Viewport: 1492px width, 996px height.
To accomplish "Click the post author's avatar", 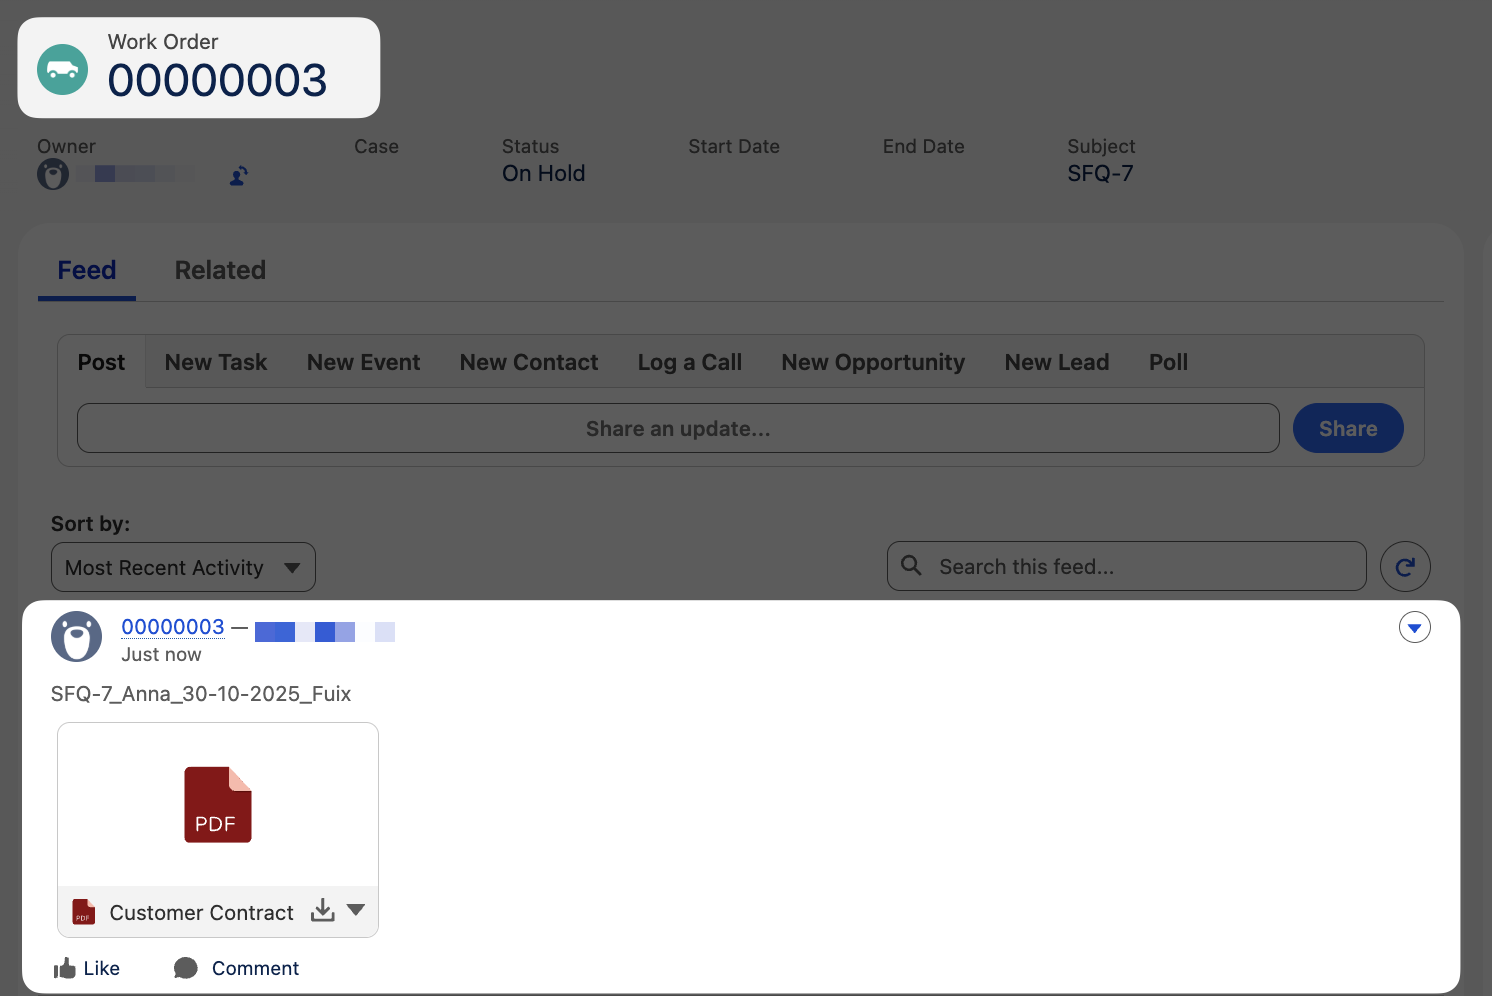I will coord(76,637).
